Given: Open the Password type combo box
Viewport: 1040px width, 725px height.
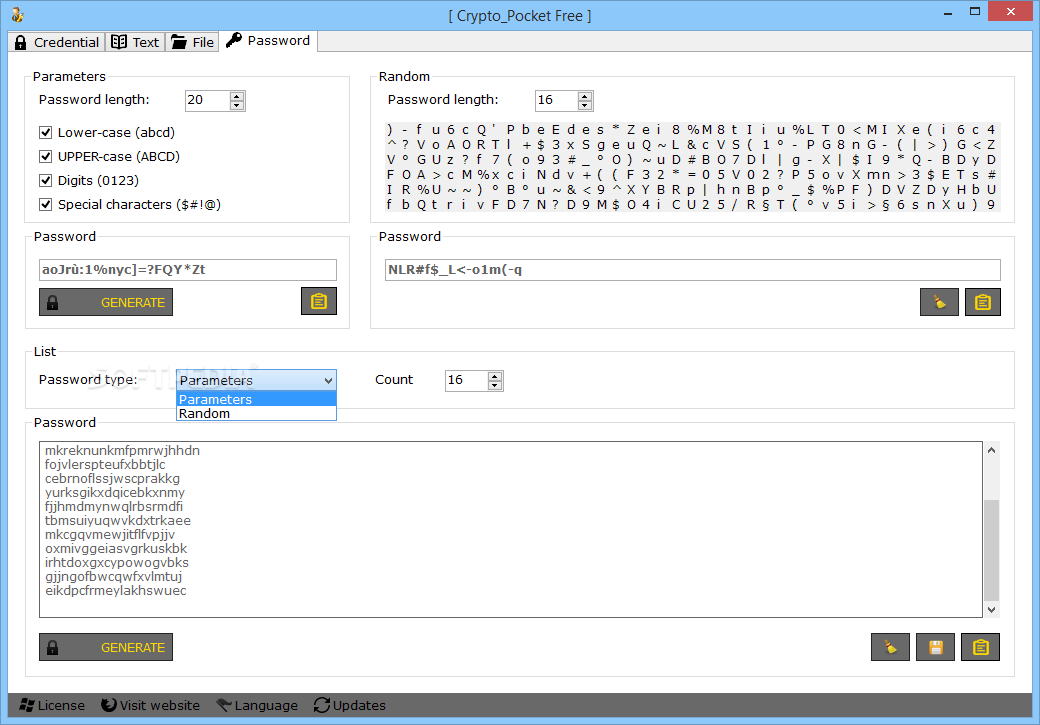Looking at the screenshot, I should click(256, 380).
